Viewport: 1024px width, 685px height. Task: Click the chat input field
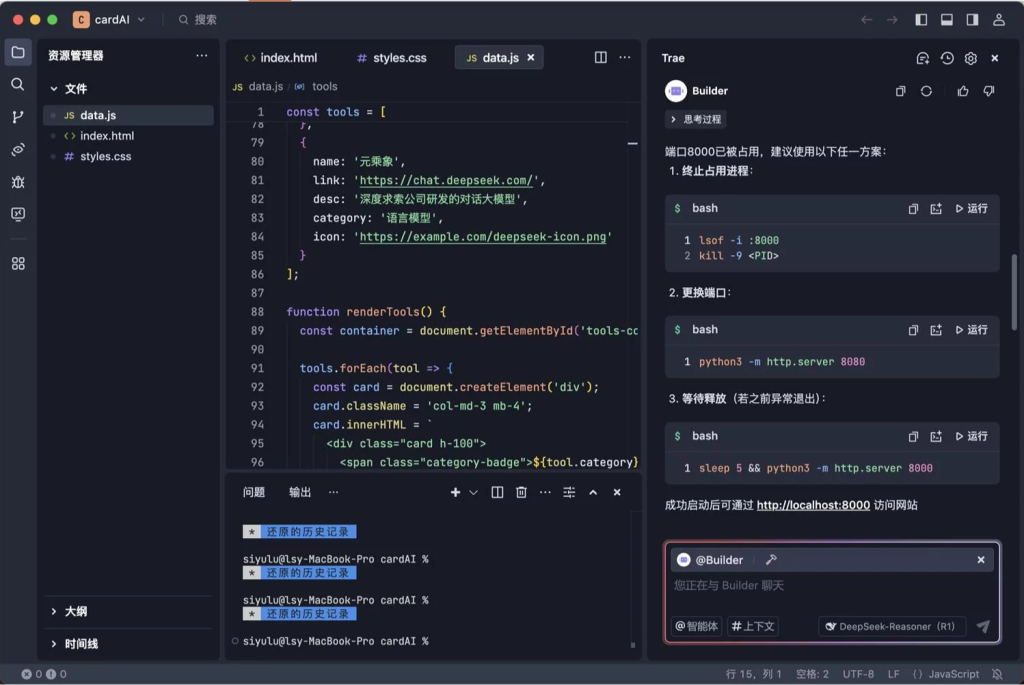(x=831, y=586)
